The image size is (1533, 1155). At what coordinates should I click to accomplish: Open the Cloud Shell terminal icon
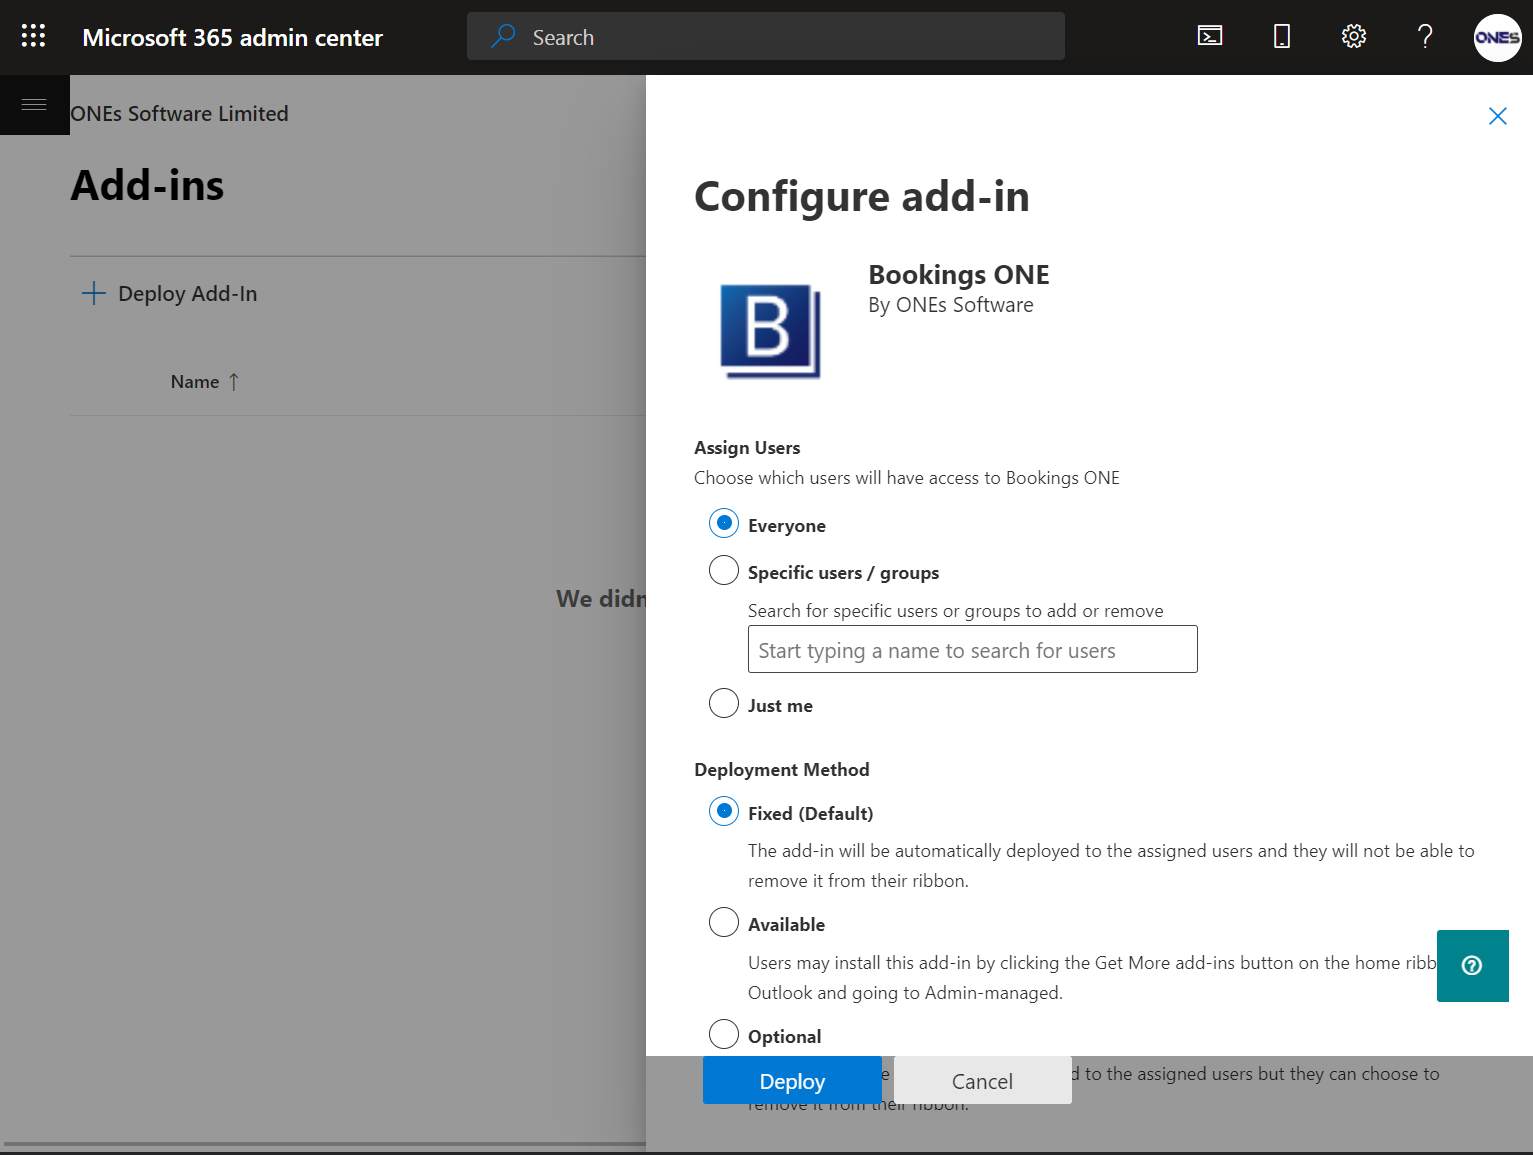tap(1210, 37)
